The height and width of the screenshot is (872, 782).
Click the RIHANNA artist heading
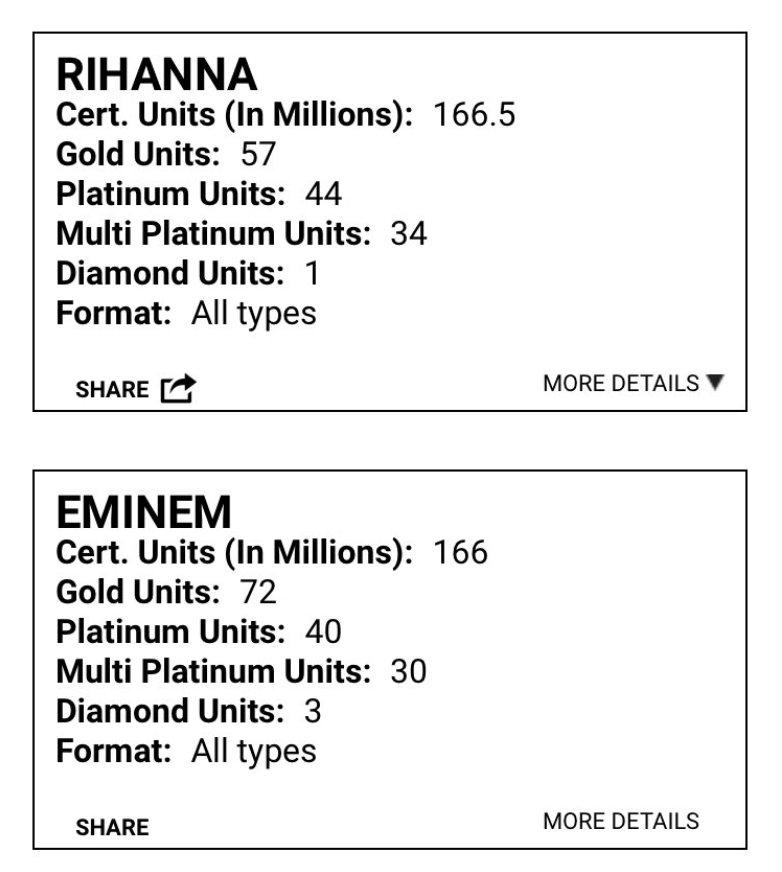pyautogui.click(x=157, y=75)
